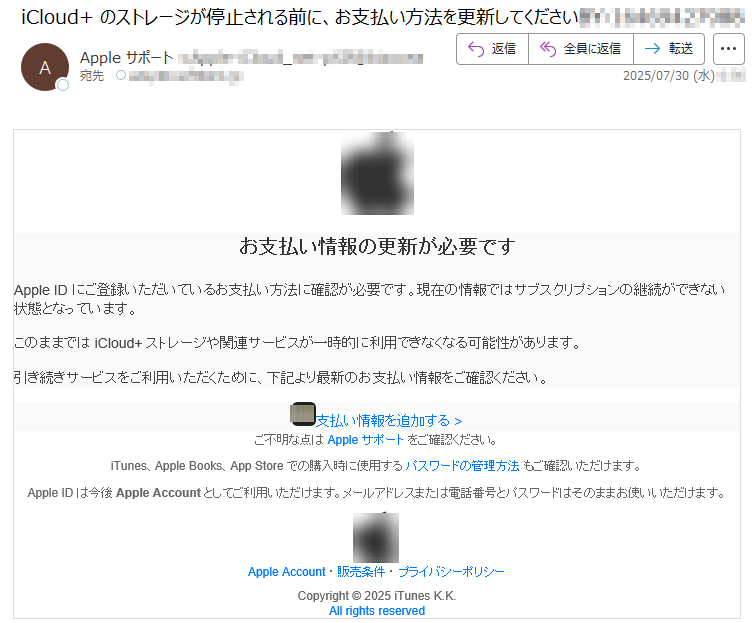Click the 宛先 recipient label
Image resolution: width=752 pixels, height=623 pixels.
[x=92, y=76]
